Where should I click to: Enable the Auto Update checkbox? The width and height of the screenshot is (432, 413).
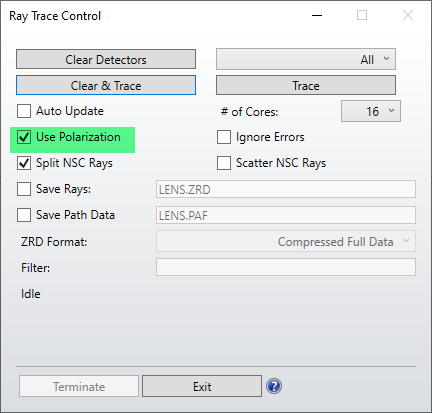(24, 111)
